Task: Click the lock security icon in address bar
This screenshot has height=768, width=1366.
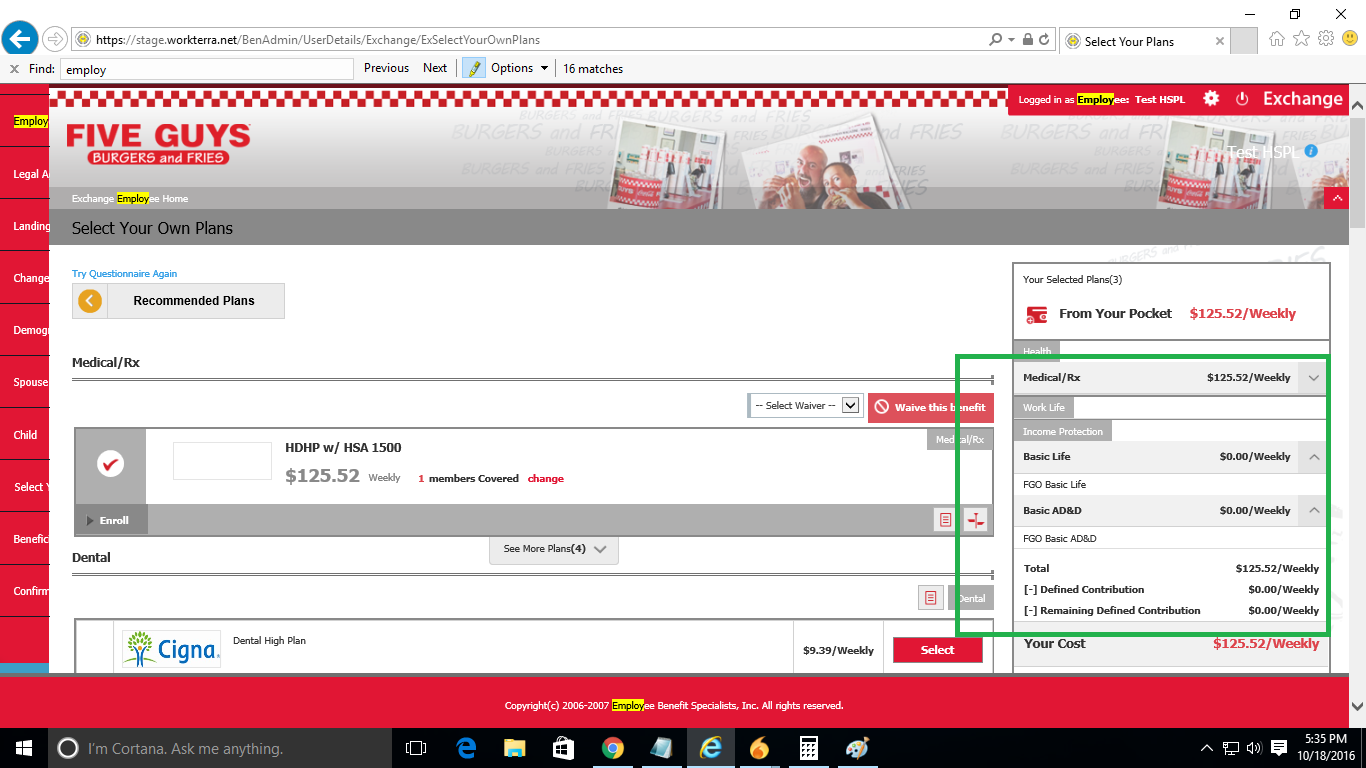Action: pyautogui.click(x=1027, y=40)
